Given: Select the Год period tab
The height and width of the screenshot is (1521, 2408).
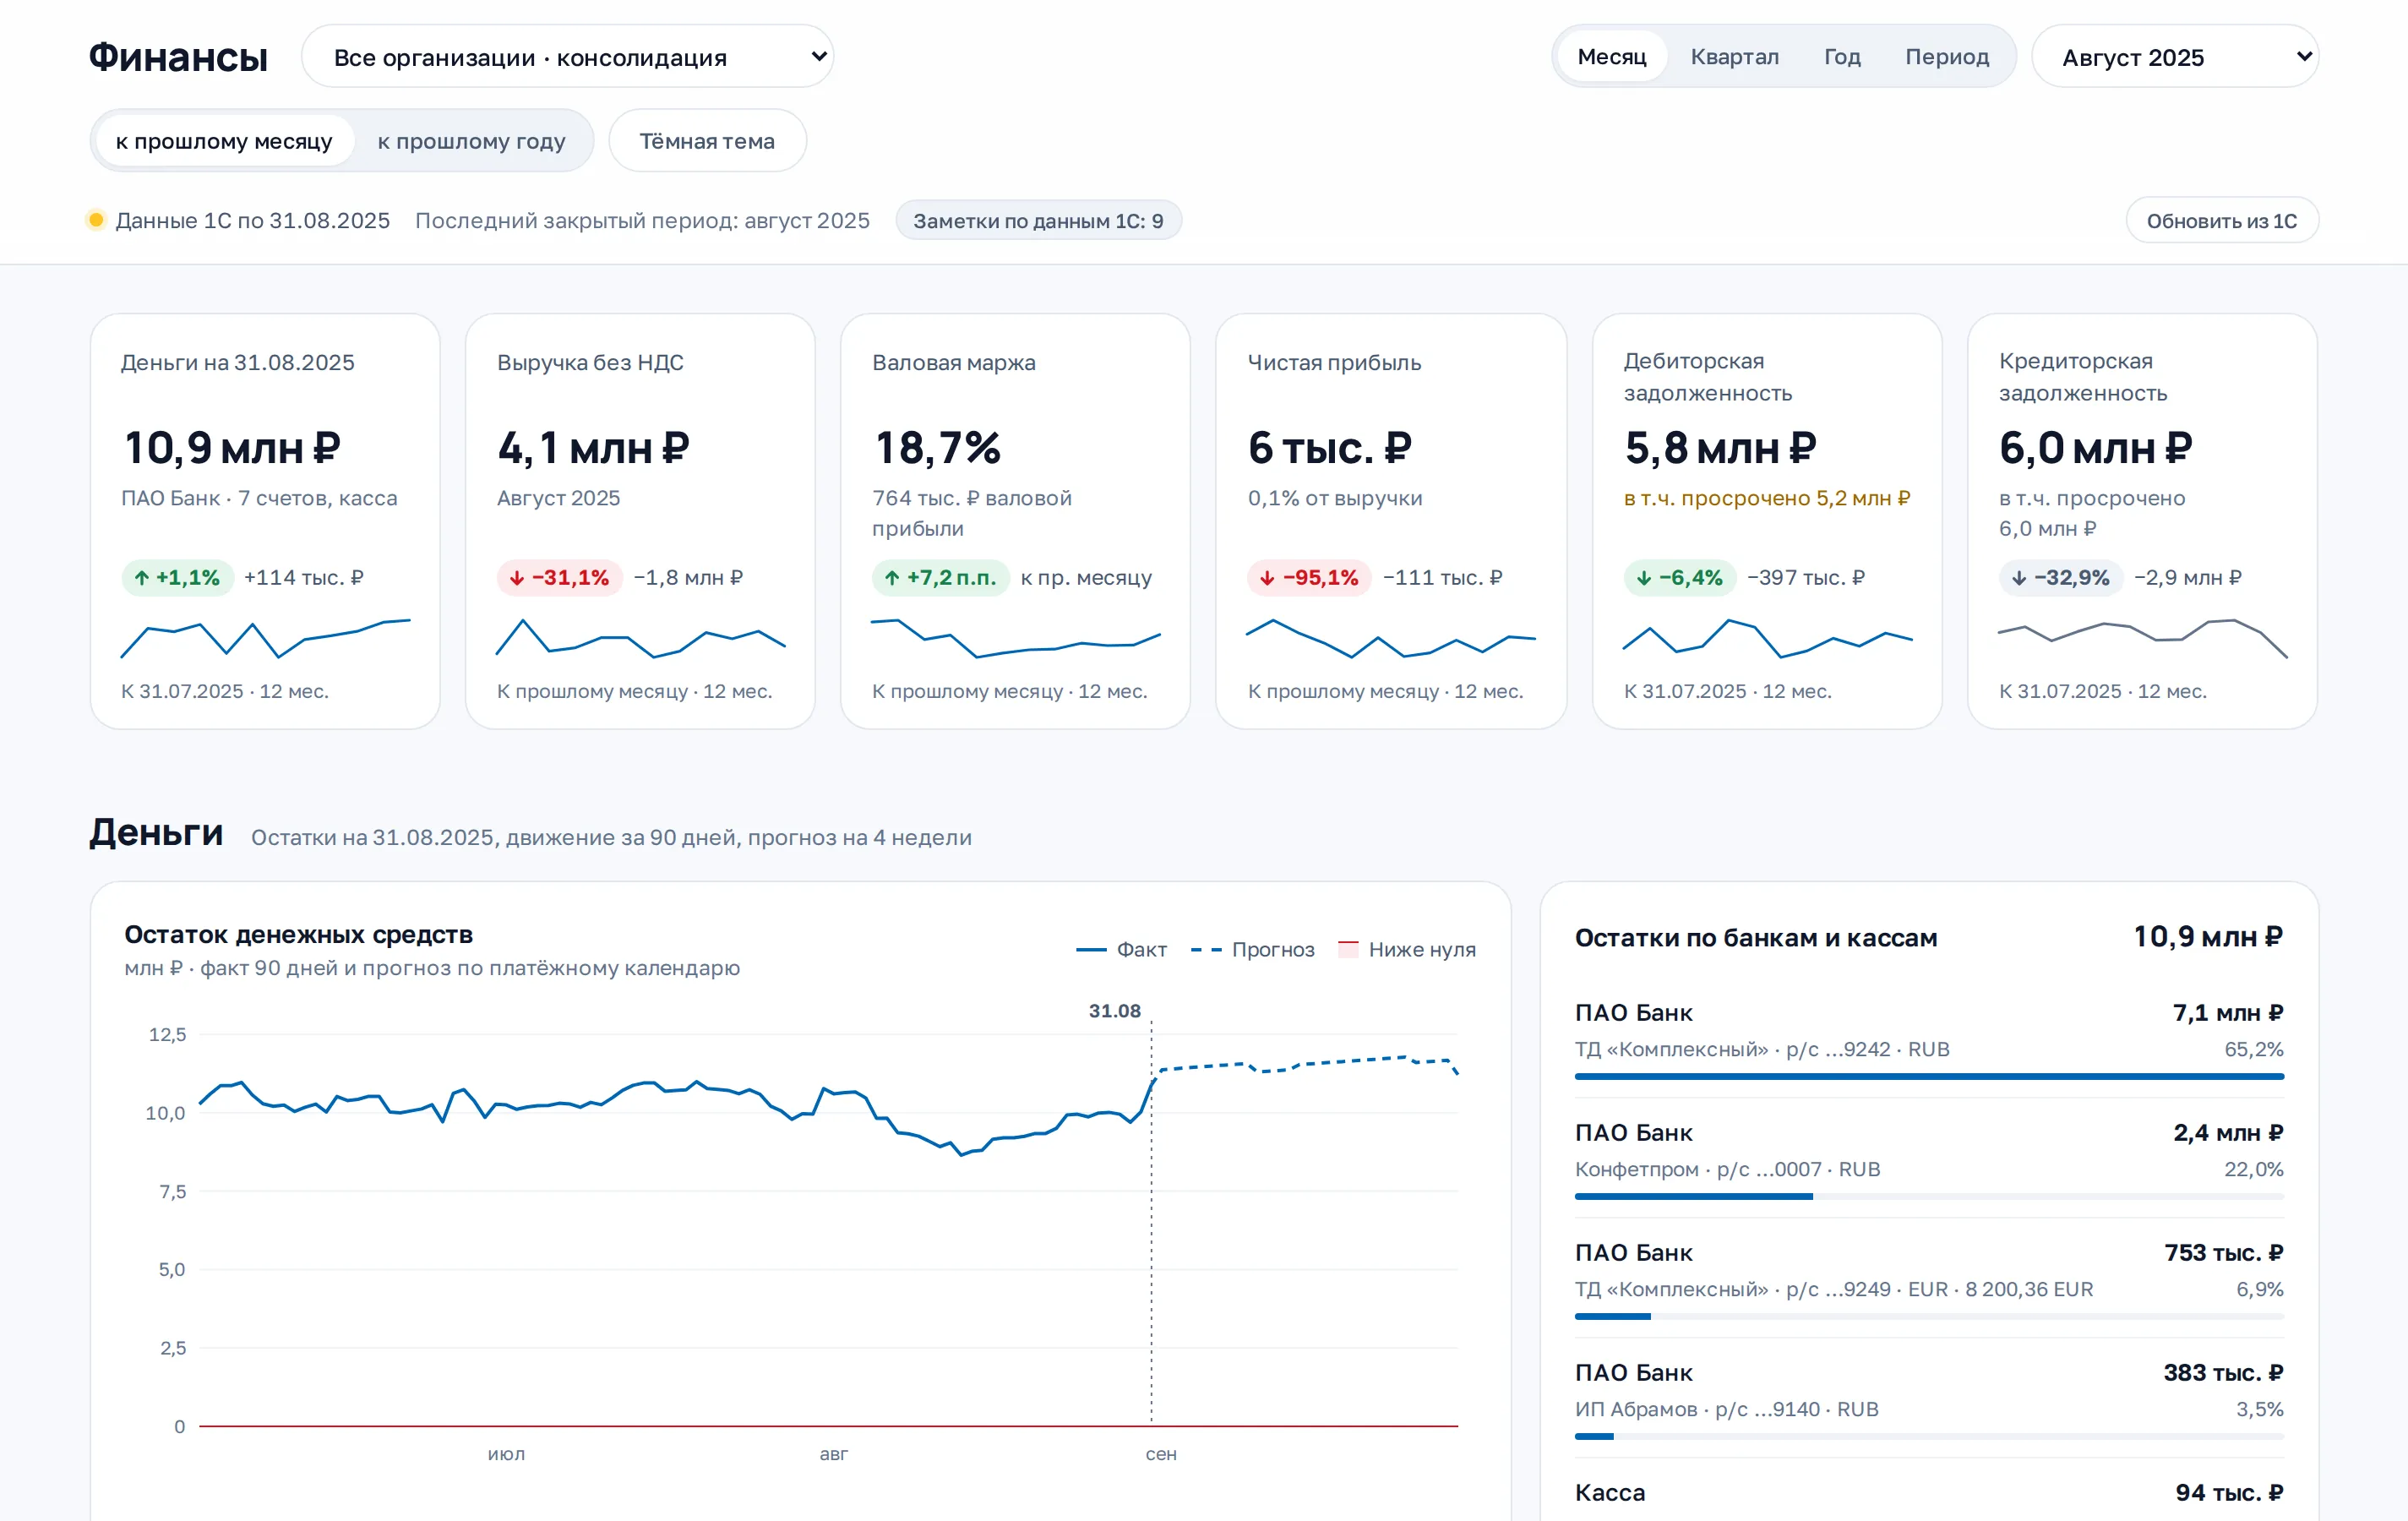Looking at the screenshot, I should point(1842,57).
